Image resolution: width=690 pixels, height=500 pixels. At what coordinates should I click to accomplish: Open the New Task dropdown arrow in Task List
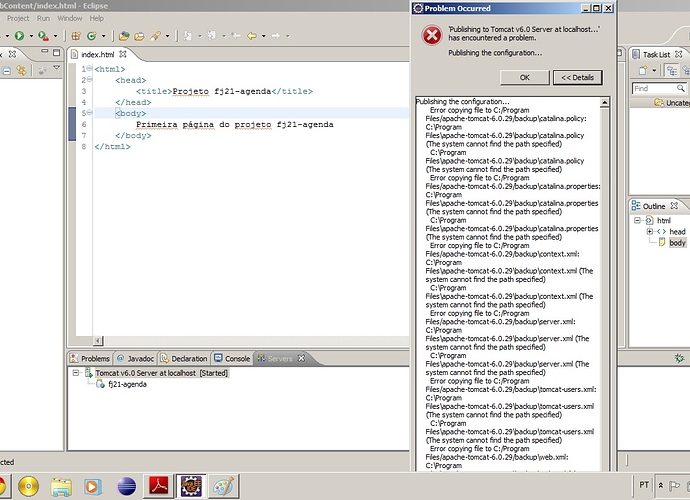point(654,70)
